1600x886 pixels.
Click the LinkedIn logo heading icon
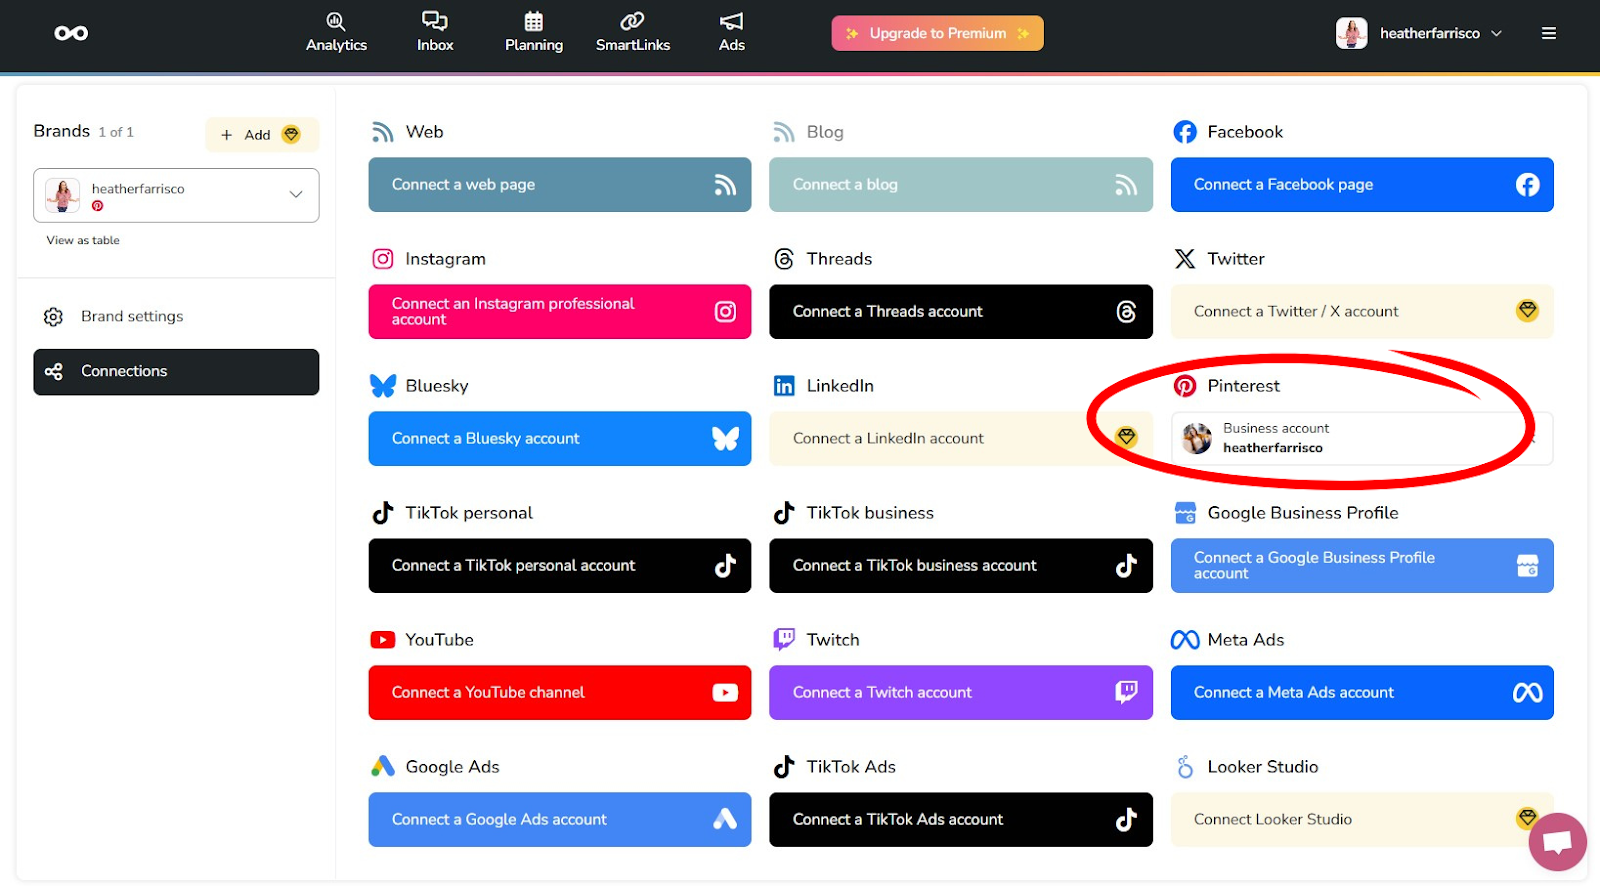pos(784,386)
